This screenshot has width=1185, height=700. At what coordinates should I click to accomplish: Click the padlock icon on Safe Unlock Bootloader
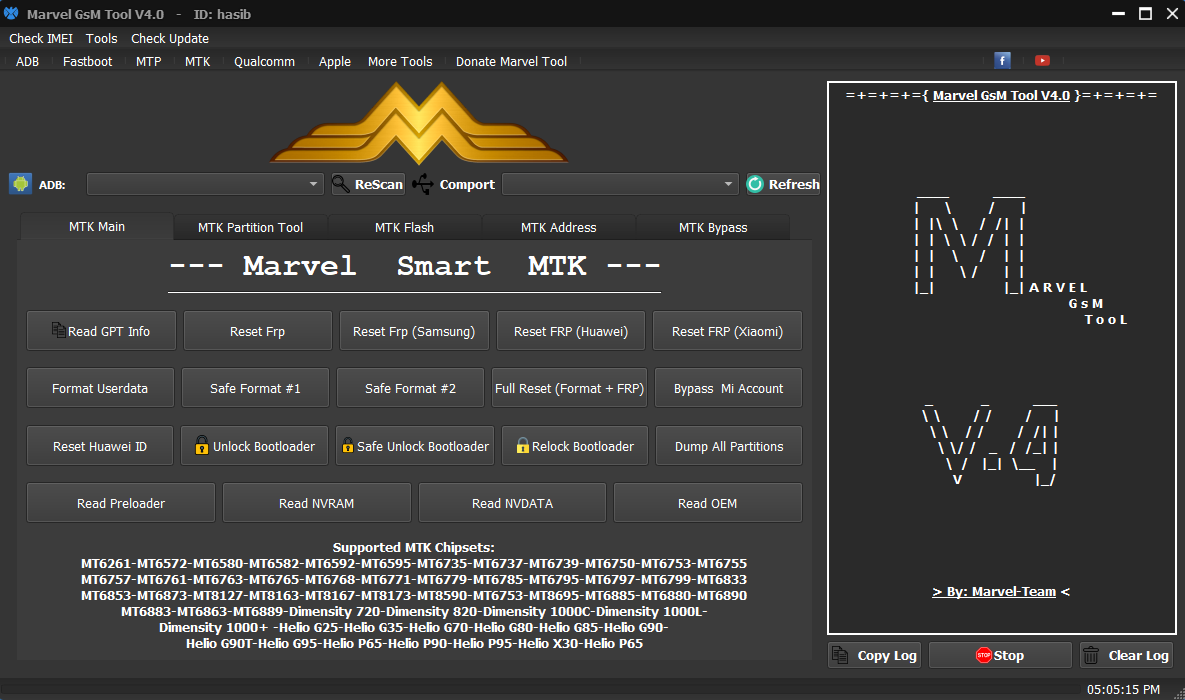(x=348, y=445)
